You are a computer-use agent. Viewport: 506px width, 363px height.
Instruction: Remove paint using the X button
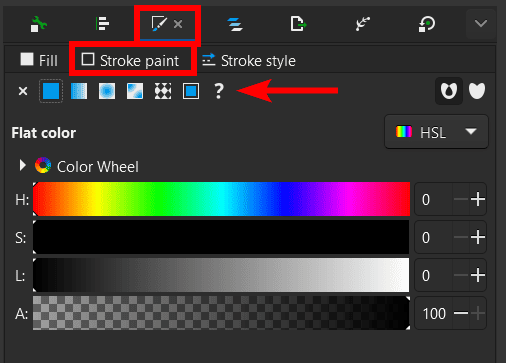tap(23, 91)
